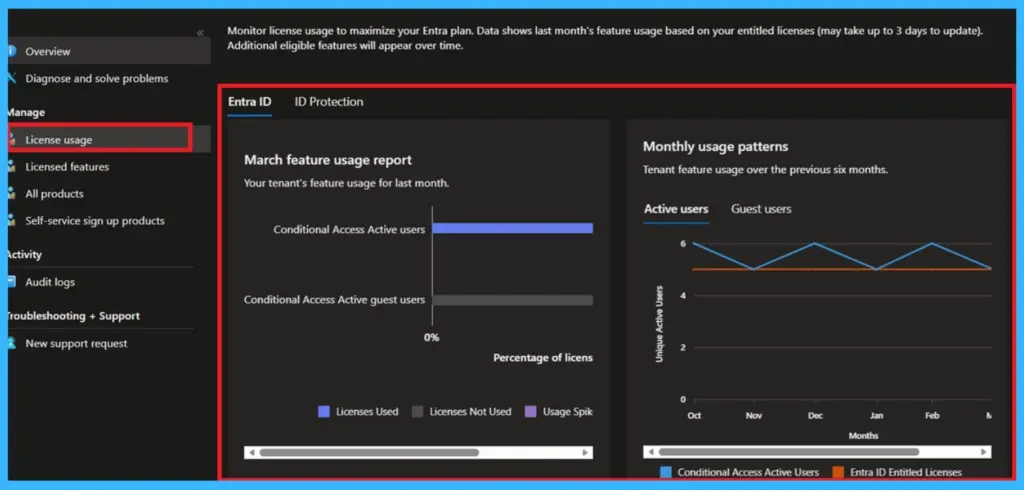Click the Unique Active Users axis title
This screenshot has width=1024, height=490.
tap(659, 324)
